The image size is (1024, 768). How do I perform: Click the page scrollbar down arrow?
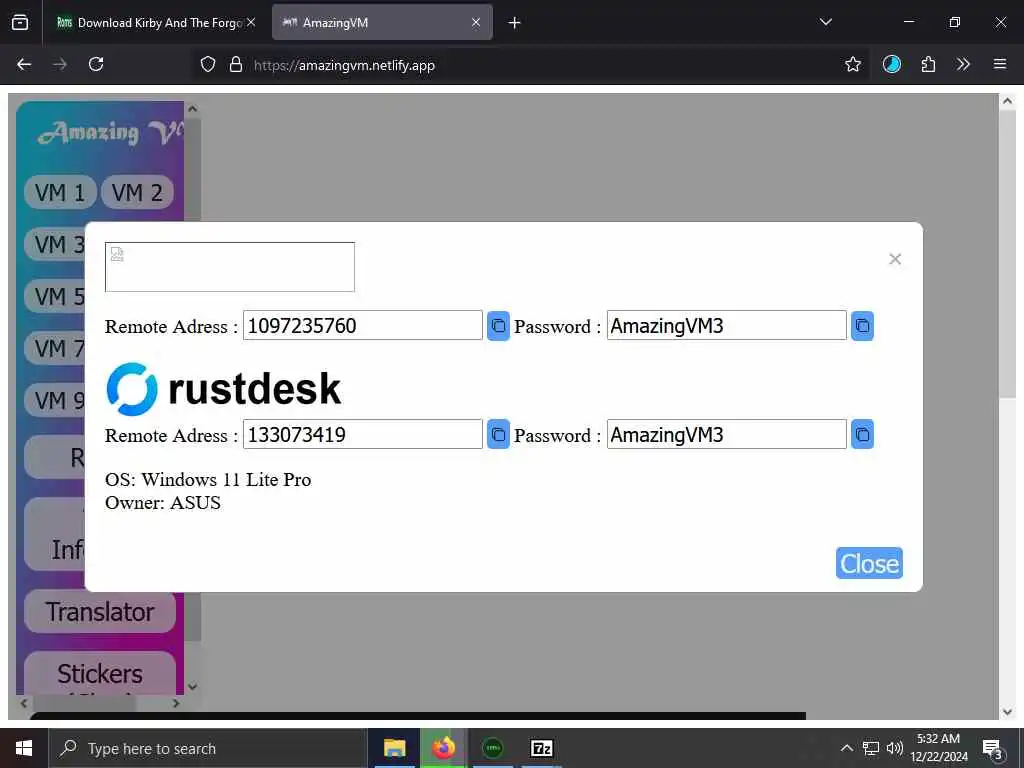1006,712
